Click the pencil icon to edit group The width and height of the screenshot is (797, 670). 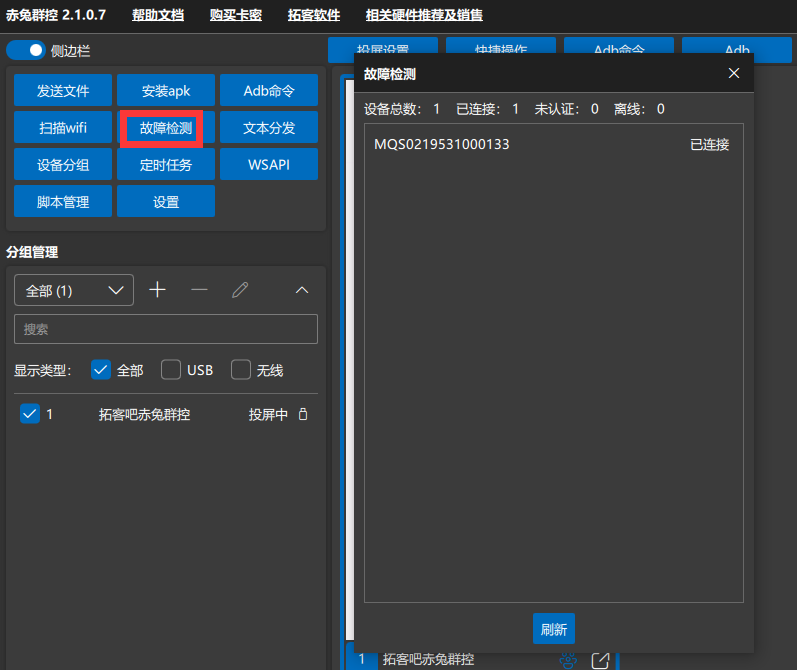click(x=240, y=290)
